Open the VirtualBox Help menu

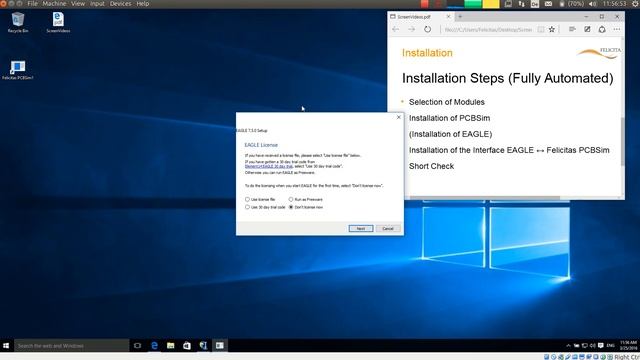coord(142,4)
